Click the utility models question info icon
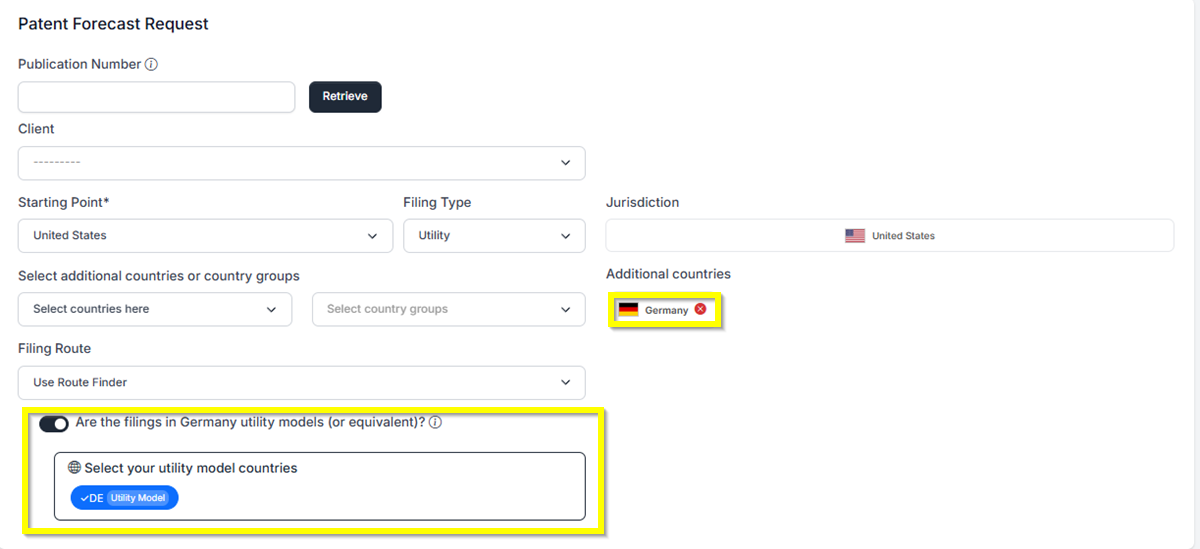 pos(436,422)
